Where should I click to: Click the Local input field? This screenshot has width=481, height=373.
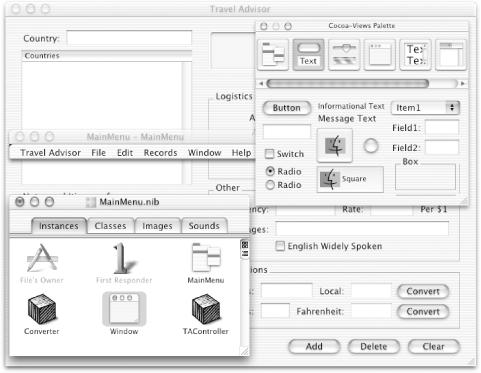(x=371, y=291)
